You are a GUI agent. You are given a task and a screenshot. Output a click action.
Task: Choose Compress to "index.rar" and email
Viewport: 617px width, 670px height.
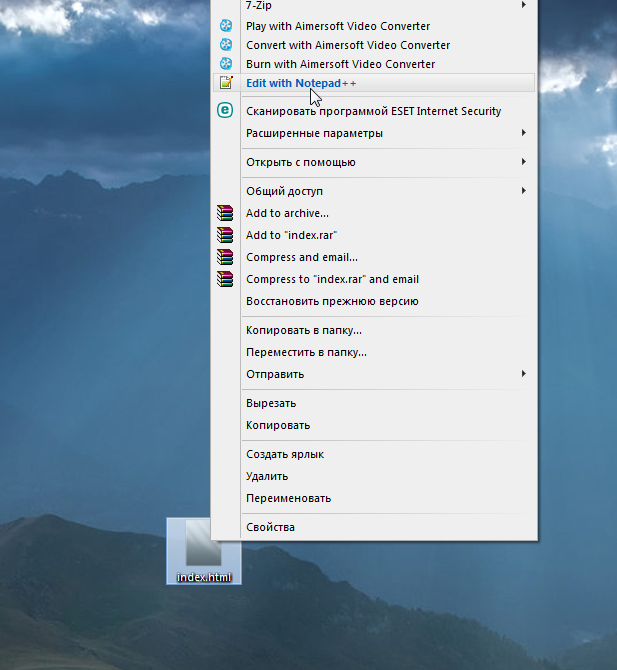[x=374, y=279]
